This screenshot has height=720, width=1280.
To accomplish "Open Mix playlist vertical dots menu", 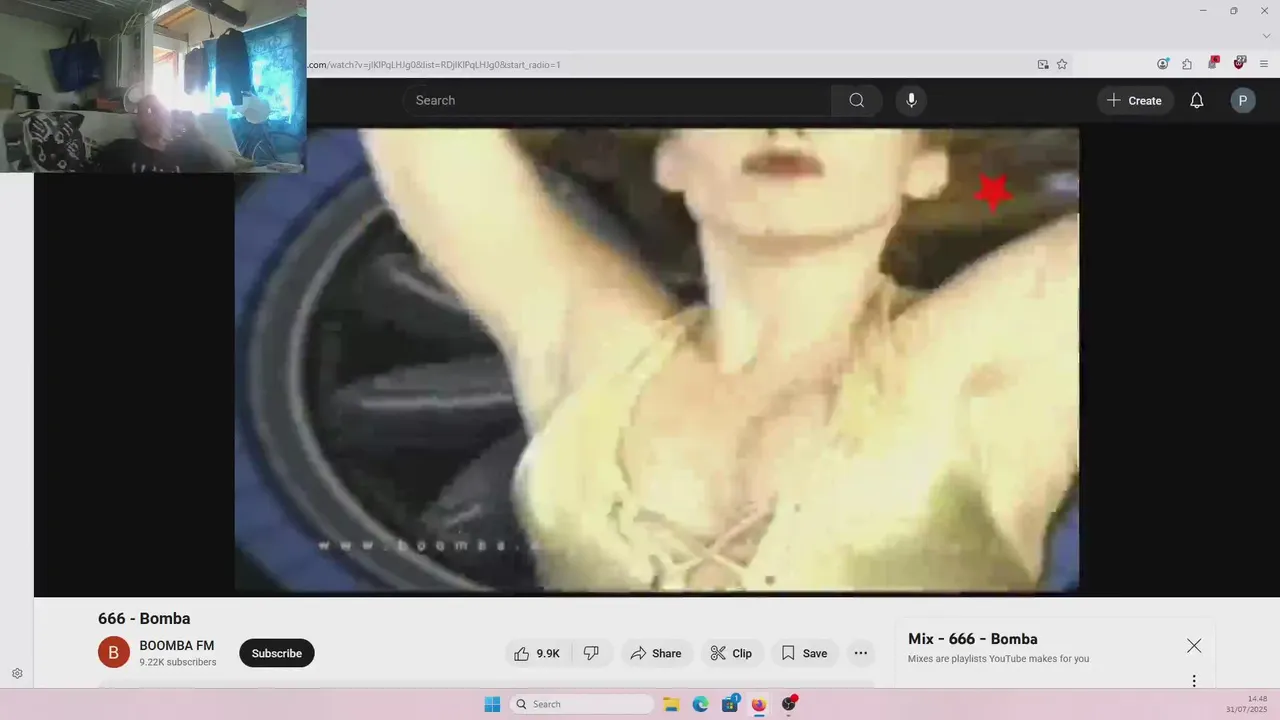I will click(1193, 681).
